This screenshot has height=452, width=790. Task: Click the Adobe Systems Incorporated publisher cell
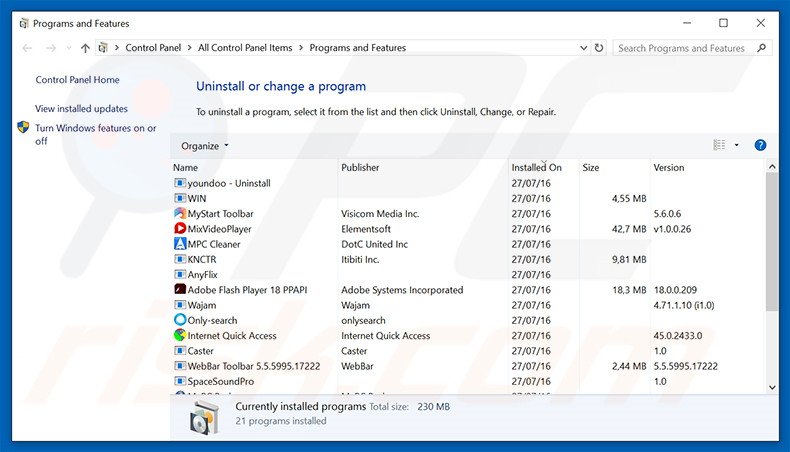pos(402,290)
